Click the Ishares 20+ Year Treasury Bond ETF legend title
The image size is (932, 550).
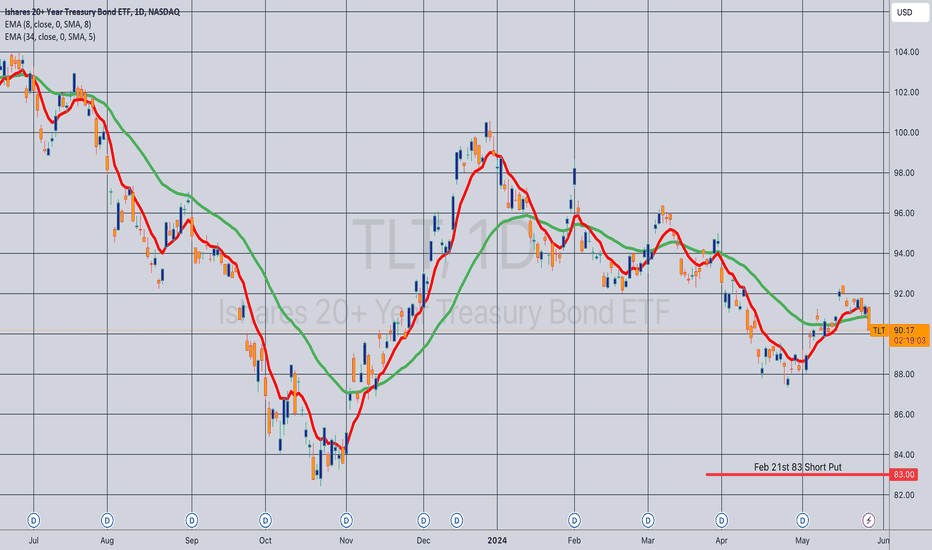92,12
